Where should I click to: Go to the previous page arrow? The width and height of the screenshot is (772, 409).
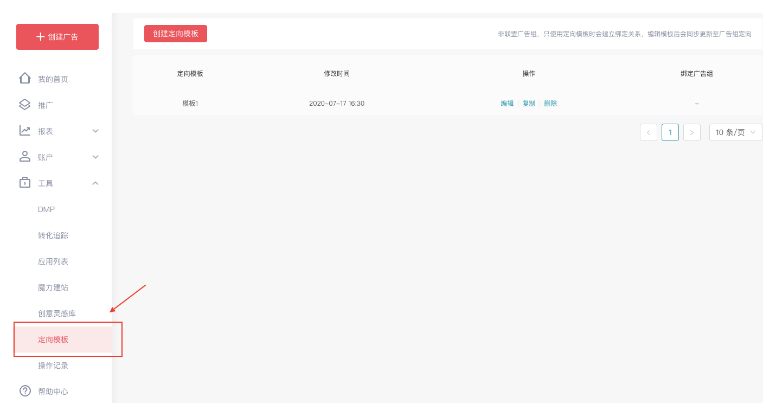tap(648, 132)
